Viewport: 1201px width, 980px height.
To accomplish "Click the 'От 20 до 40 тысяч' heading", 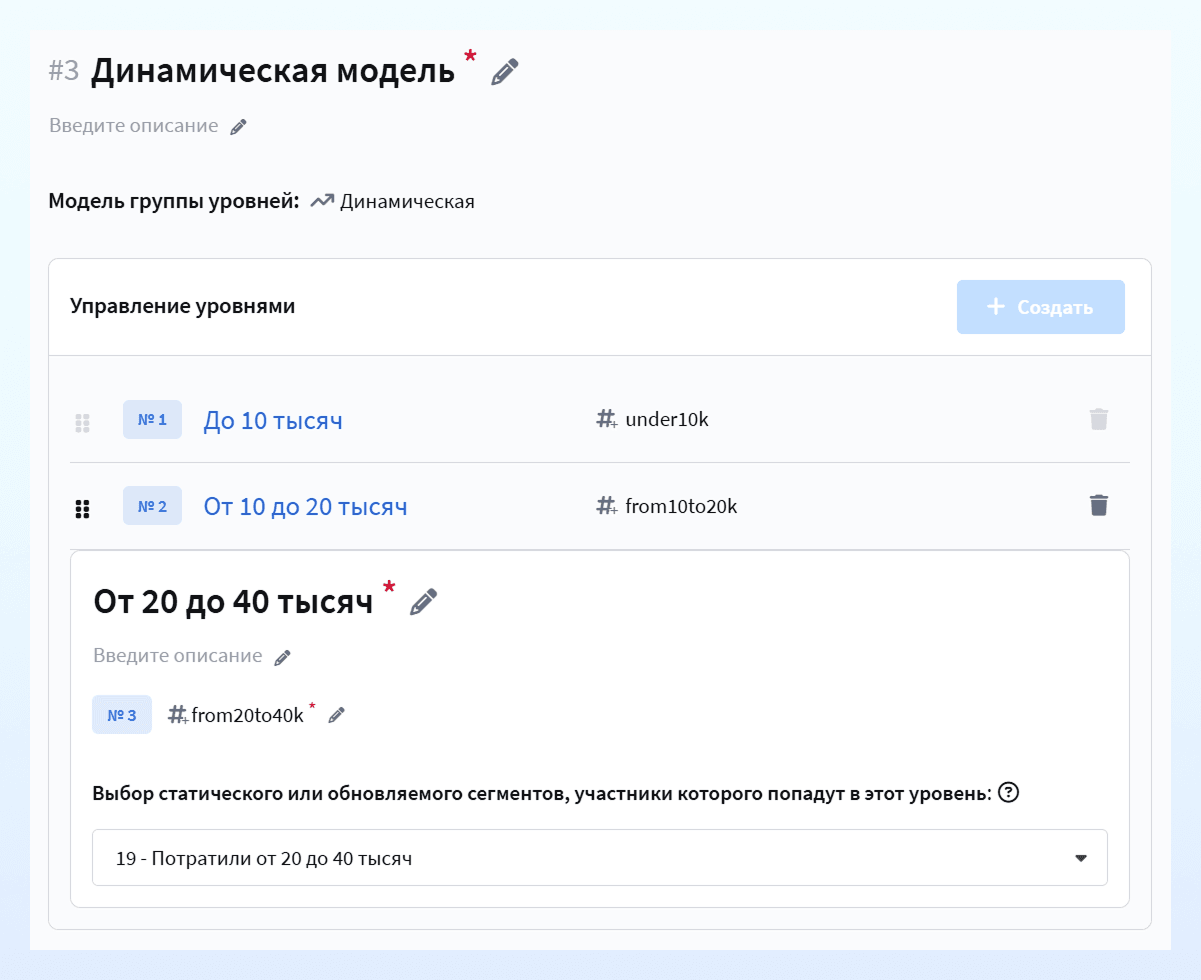I will point(233,601).
